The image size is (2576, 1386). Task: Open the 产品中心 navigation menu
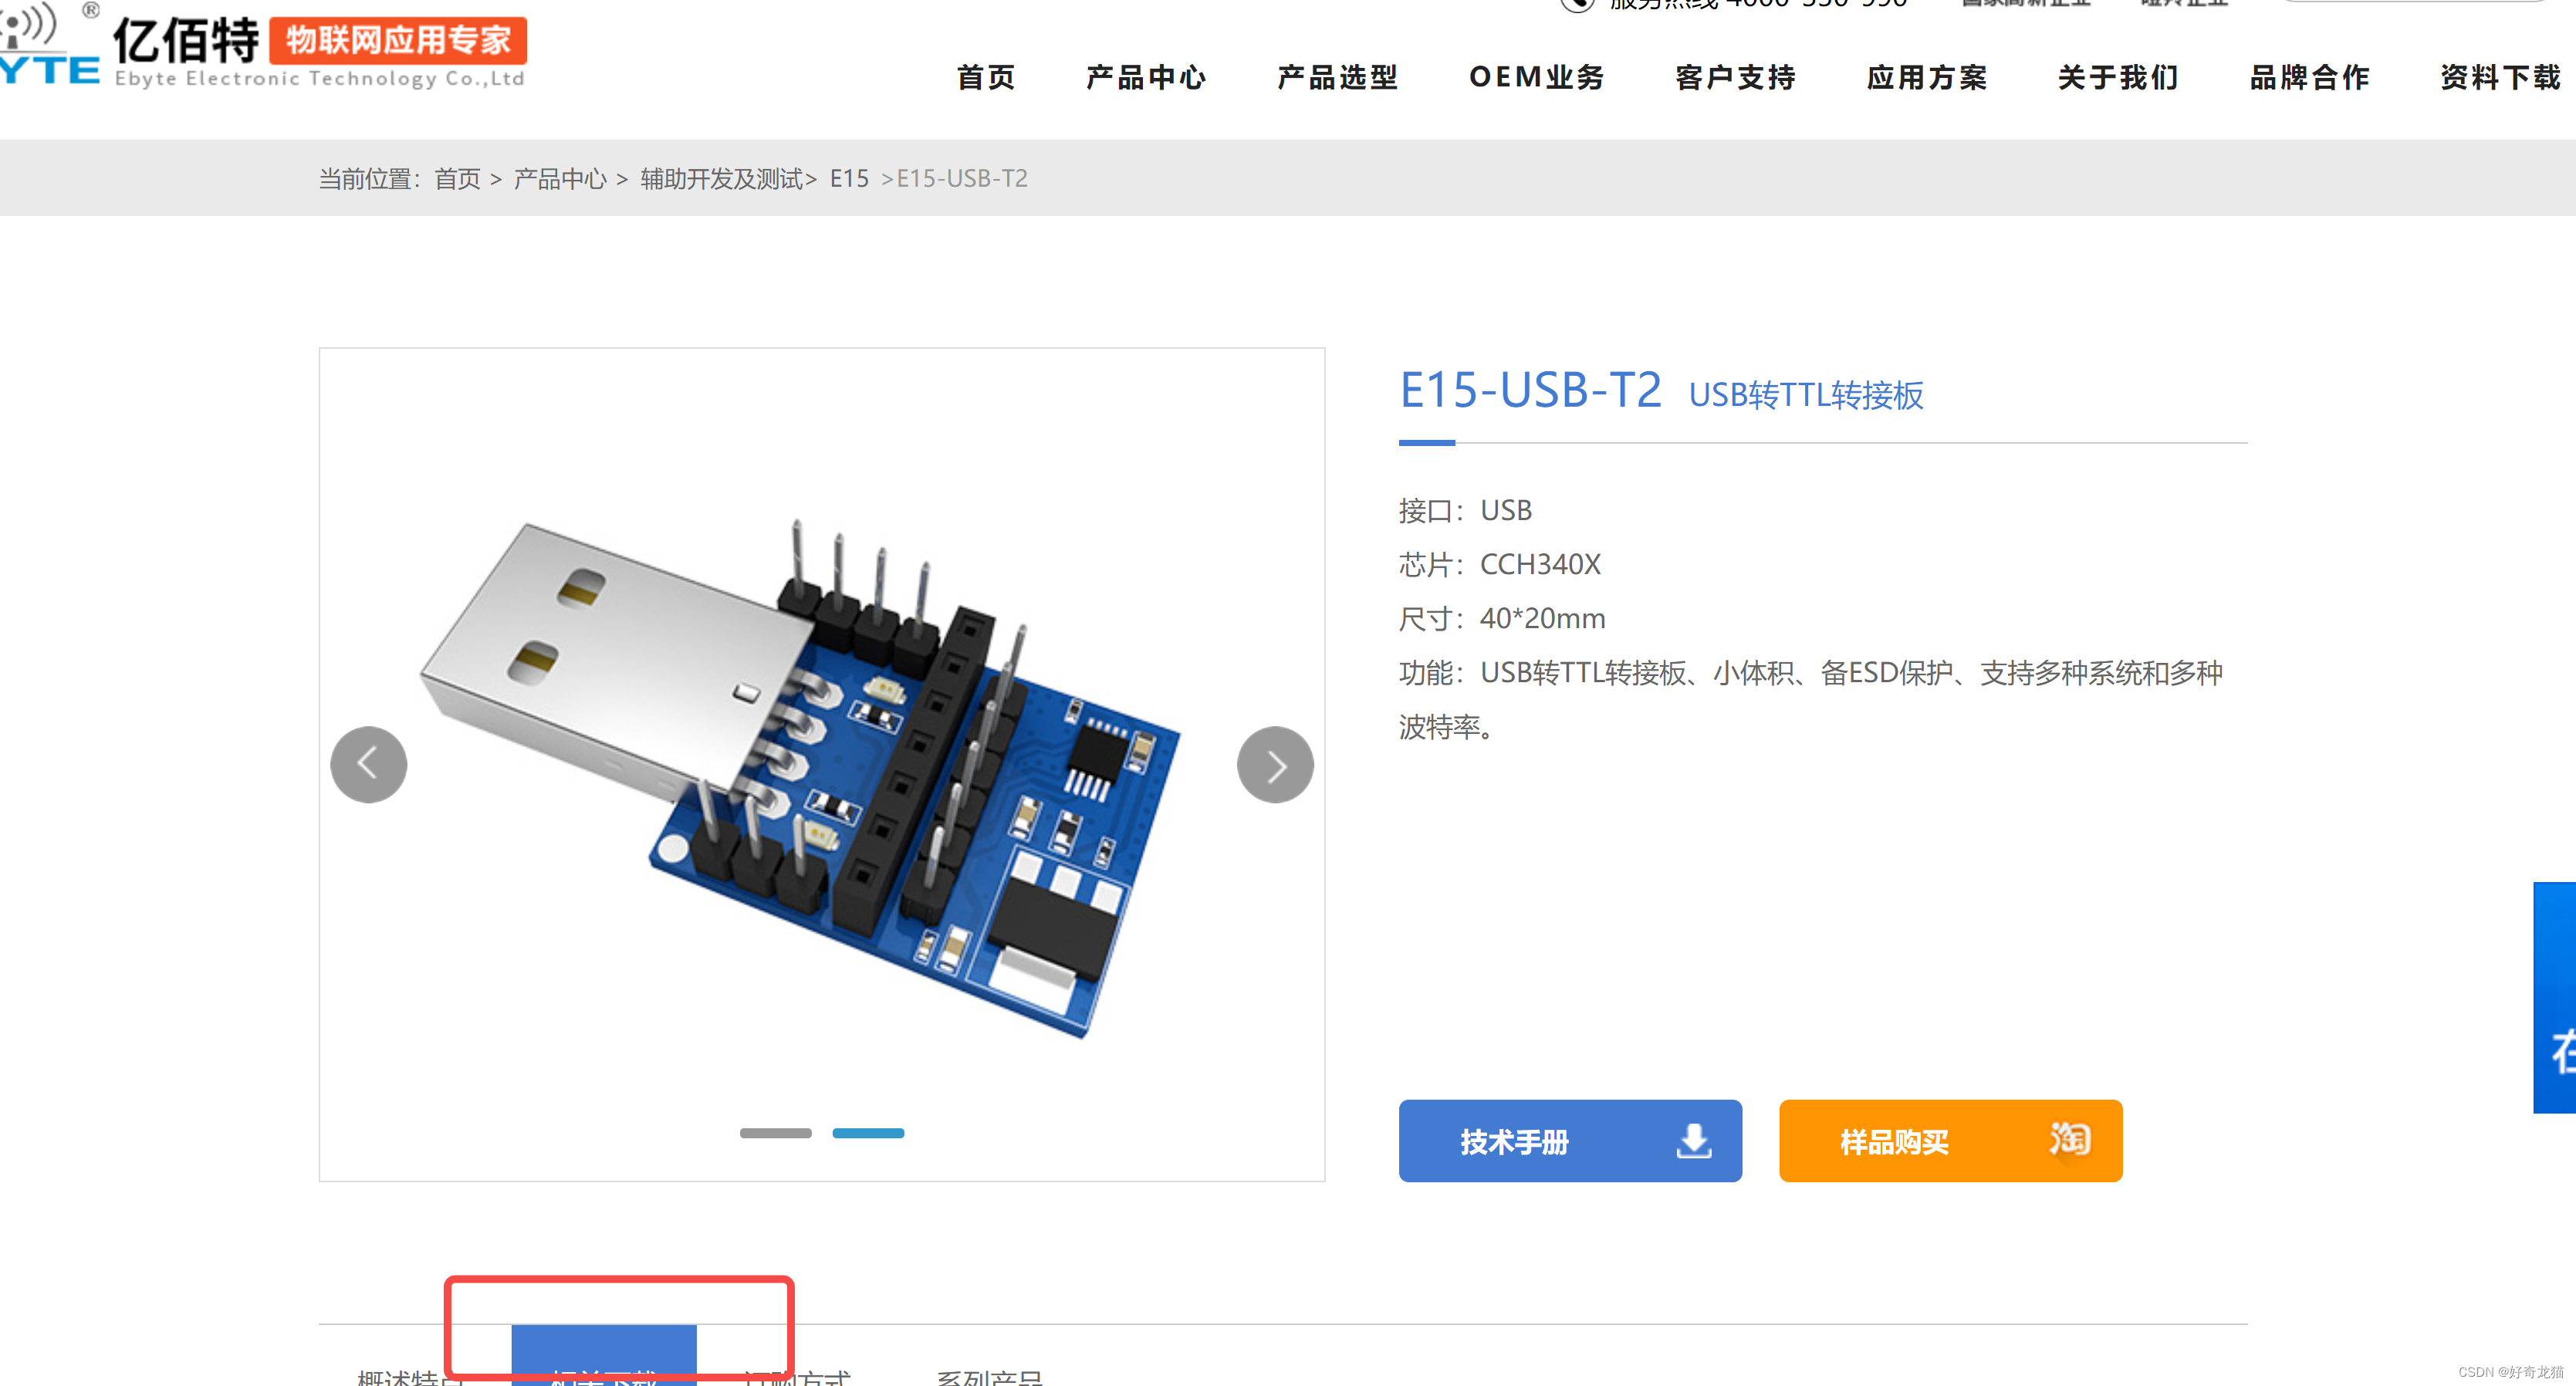(1146, 77)
